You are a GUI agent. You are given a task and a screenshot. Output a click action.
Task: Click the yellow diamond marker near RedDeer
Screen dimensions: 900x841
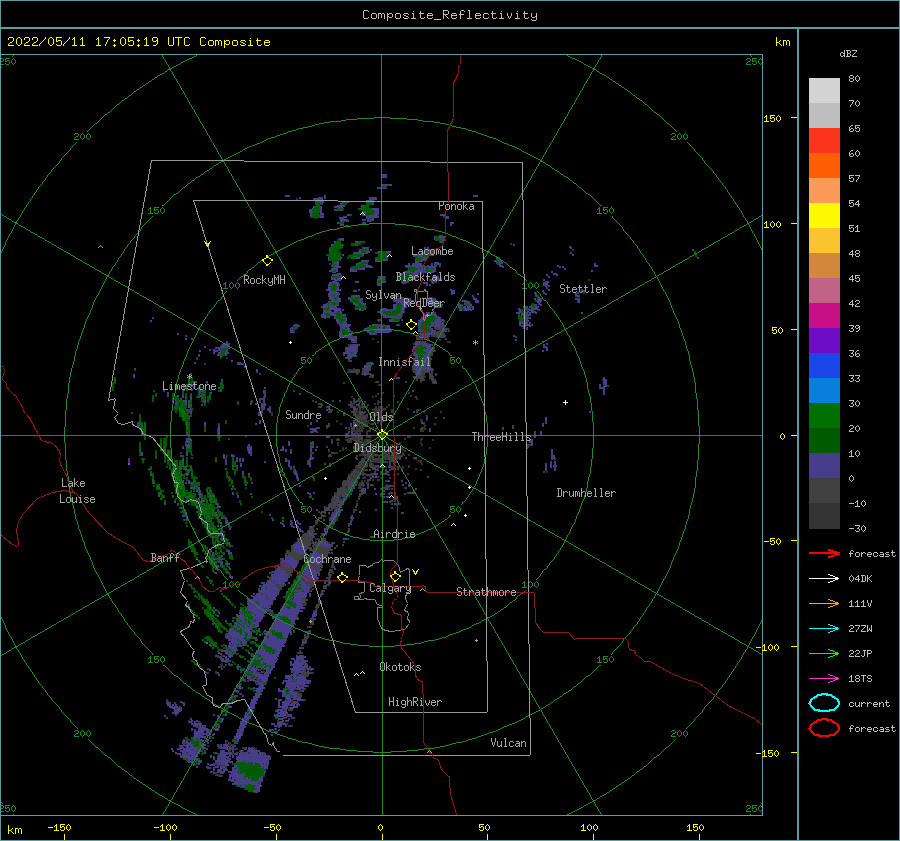click(411, 325)
